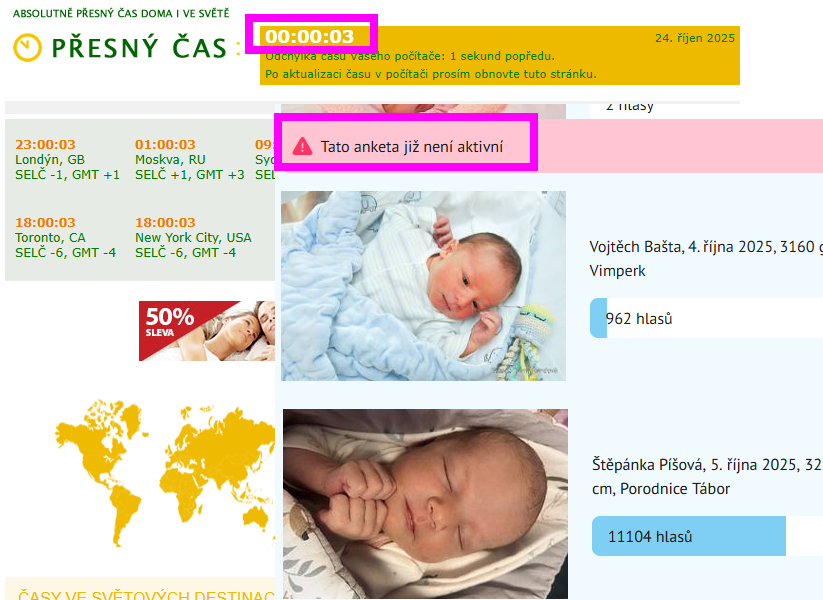Click the red warning triangle icon
Viewport: 823px width, 600px height.
click(x=302, y=147)
